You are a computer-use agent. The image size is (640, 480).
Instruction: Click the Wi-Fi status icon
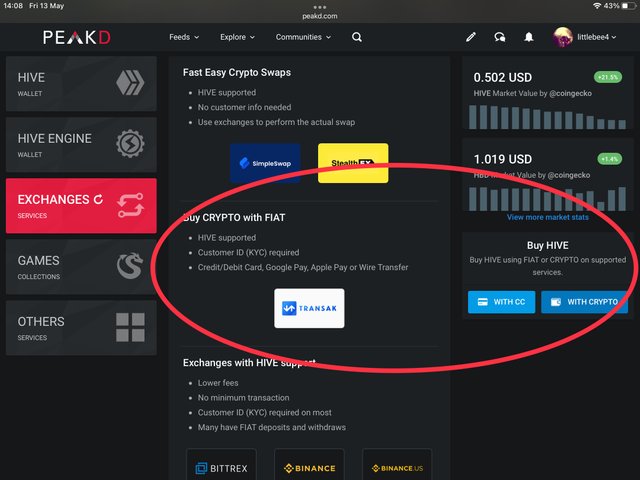[x=597, y=6]
